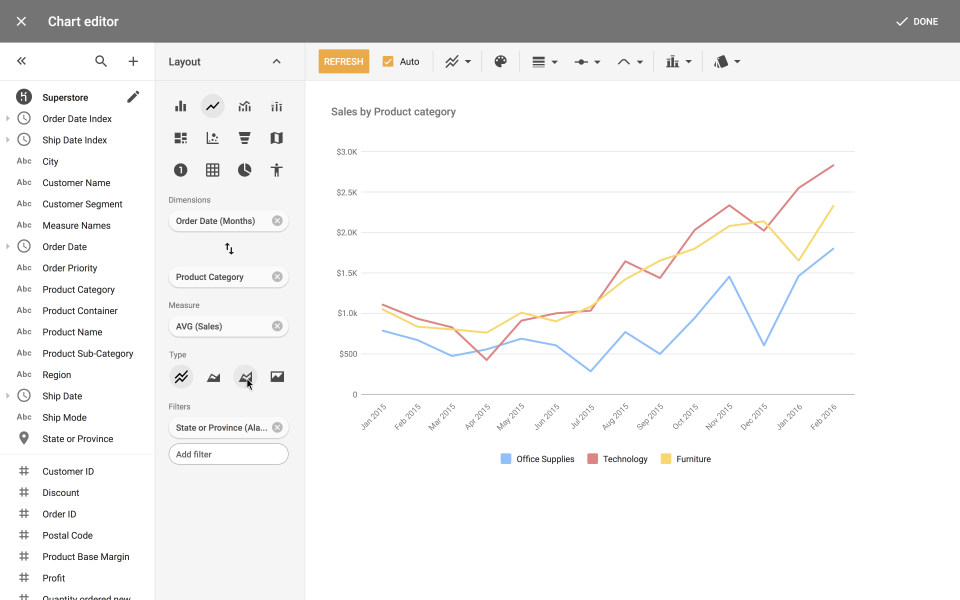Click the search icon in data panel
Viewport: 960px width, 600px height.
pyautogui.click(x=101, y=62)
